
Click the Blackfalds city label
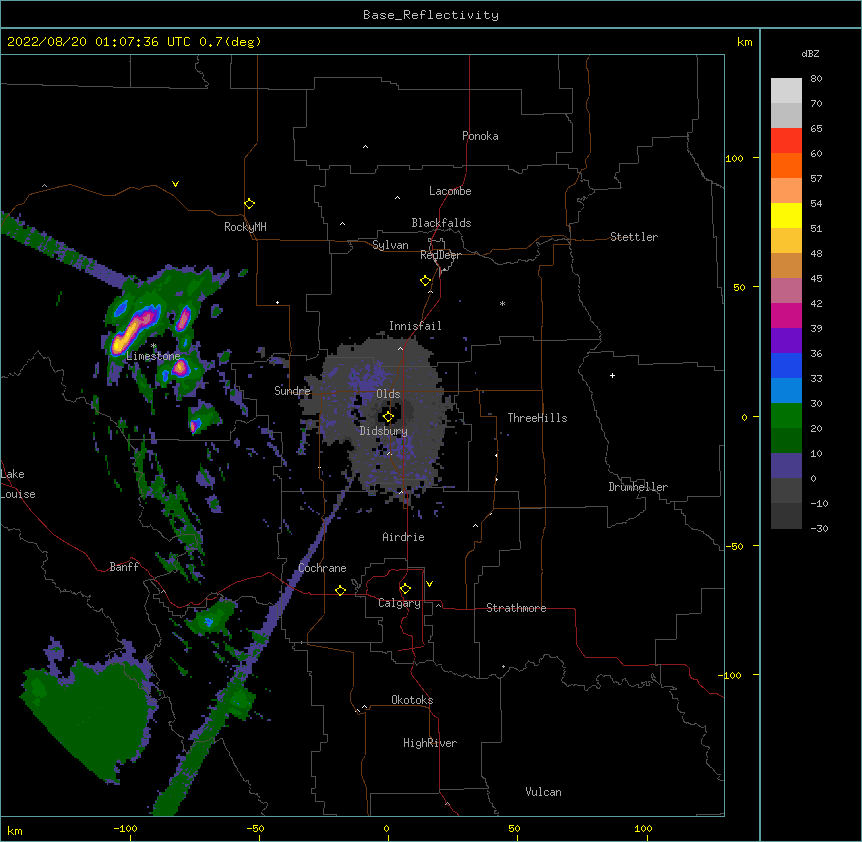click(x=441, y=223)
